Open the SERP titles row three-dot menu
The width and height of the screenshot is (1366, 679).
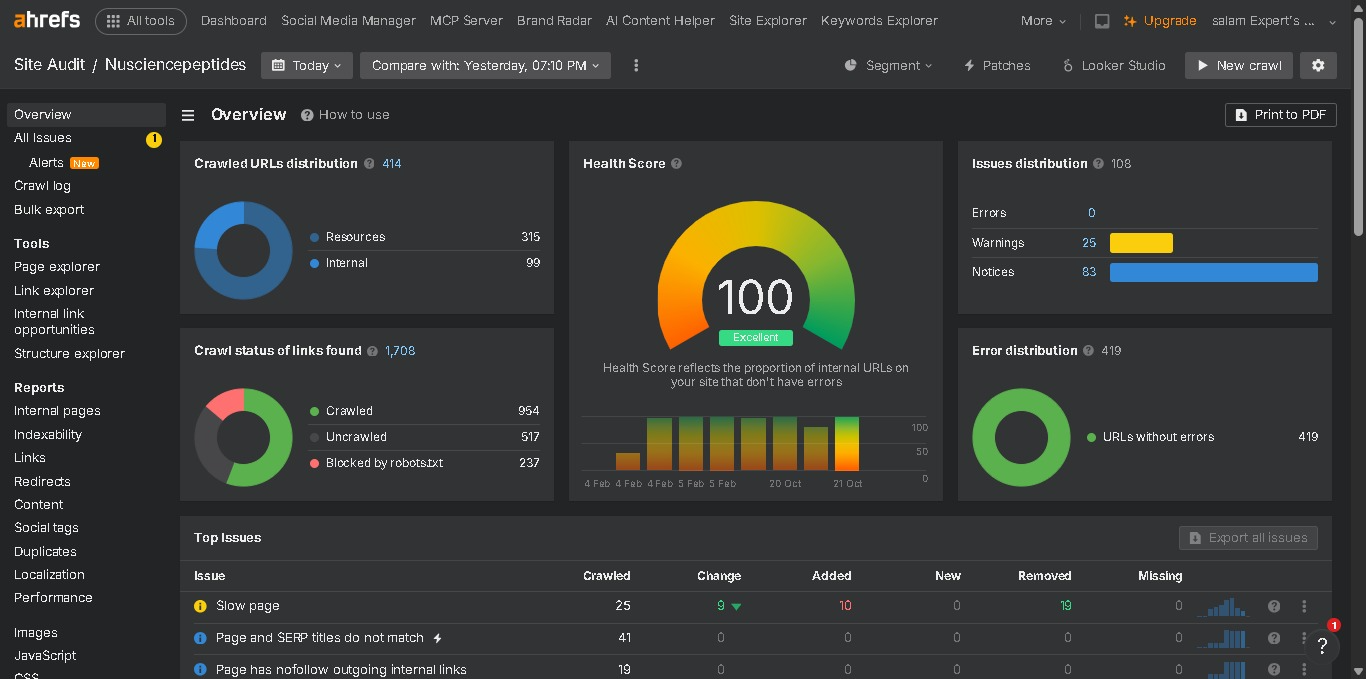tap(1304, 638)
